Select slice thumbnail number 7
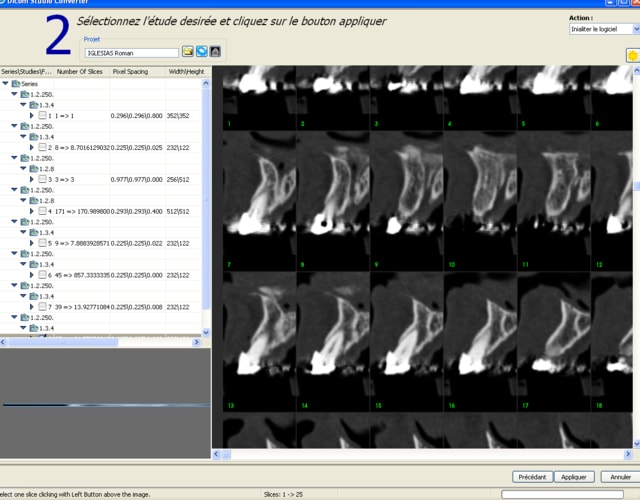640x500 pixels. (259, 201)
